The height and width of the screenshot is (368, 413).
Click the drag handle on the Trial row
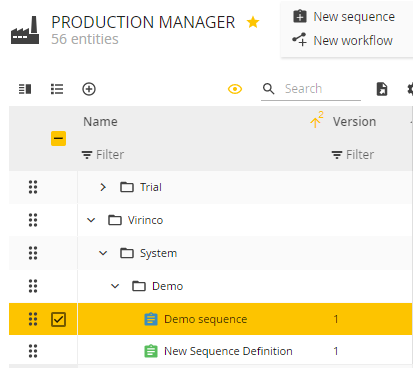tap(33, 187)
